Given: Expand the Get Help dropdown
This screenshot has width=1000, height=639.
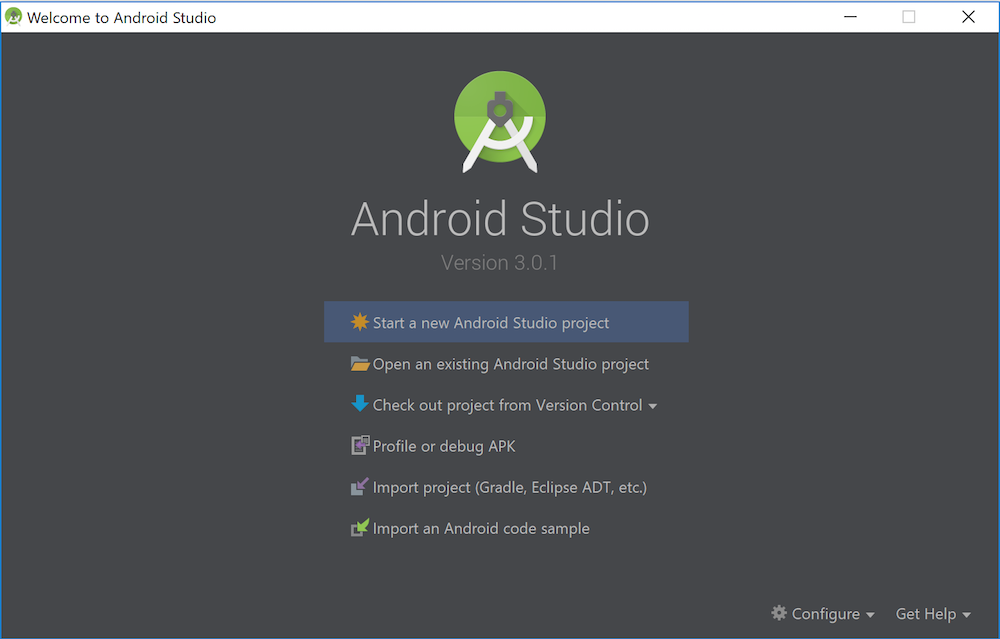Looking at the screenshot, I should tap(932, 613).
